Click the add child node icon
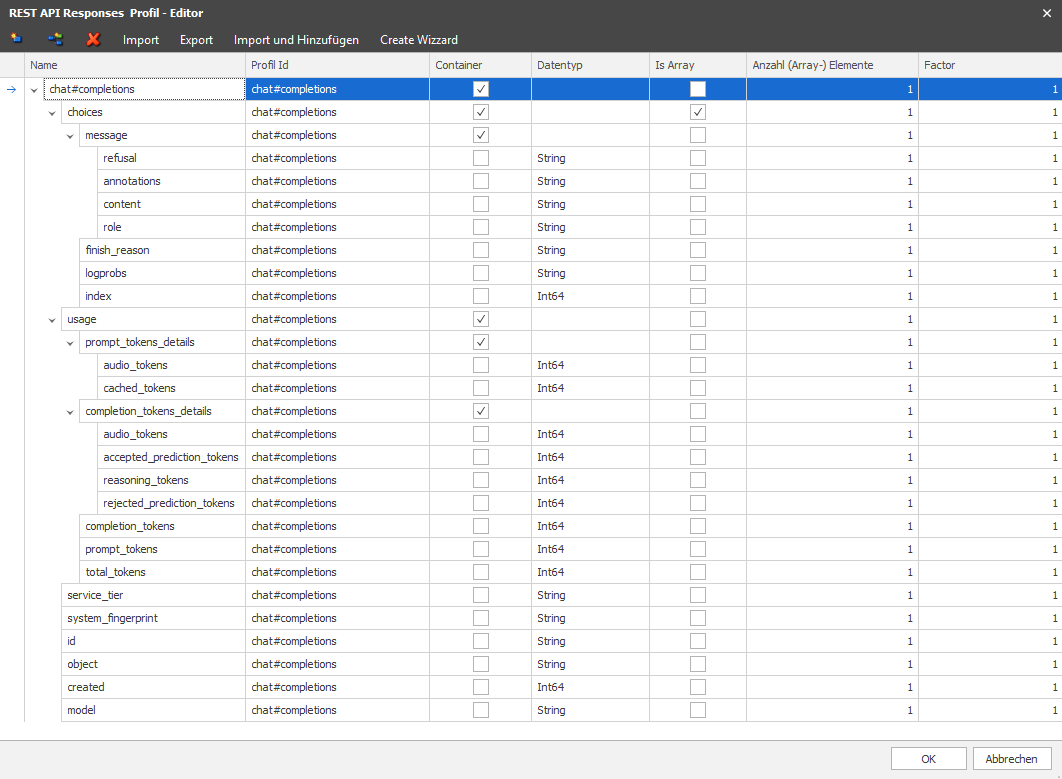Image resolution: width=1062 pixels, height=779 pixels. (x=56, y=39)
